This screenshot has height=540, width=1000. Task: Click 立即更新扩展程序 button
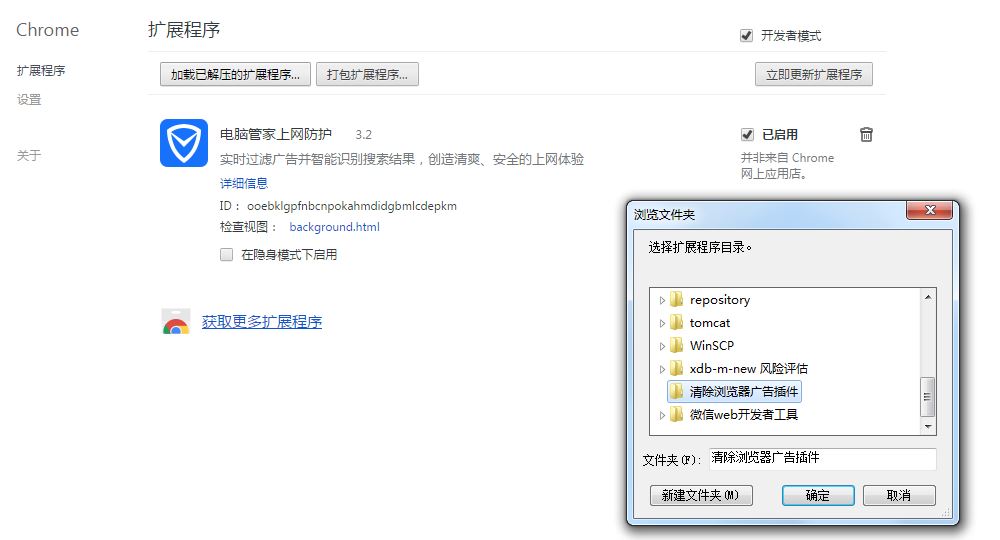pos(814,75)
